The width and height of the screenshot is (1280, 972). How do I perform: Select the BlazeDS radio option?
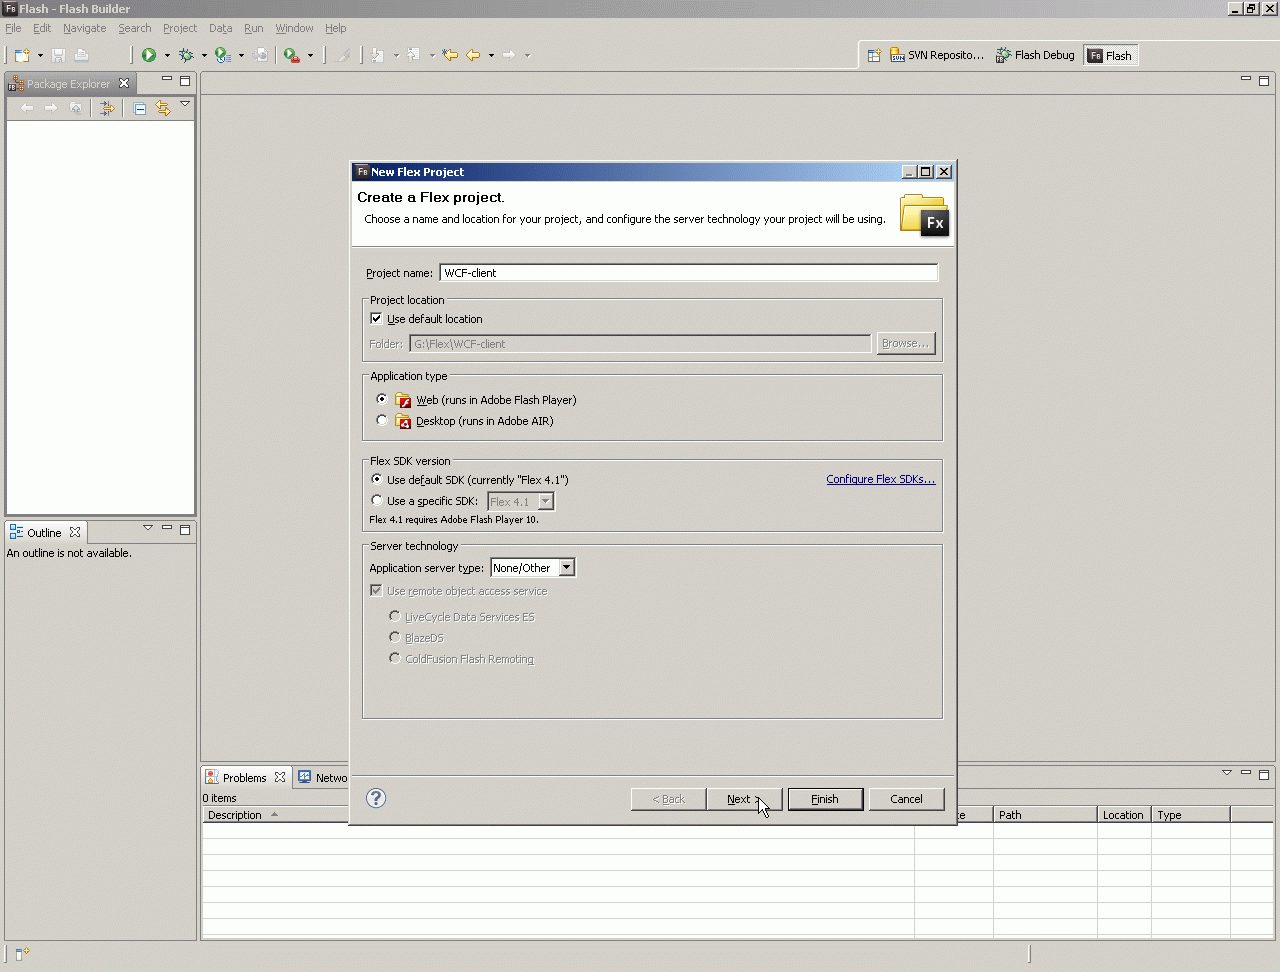pos(394,637)
